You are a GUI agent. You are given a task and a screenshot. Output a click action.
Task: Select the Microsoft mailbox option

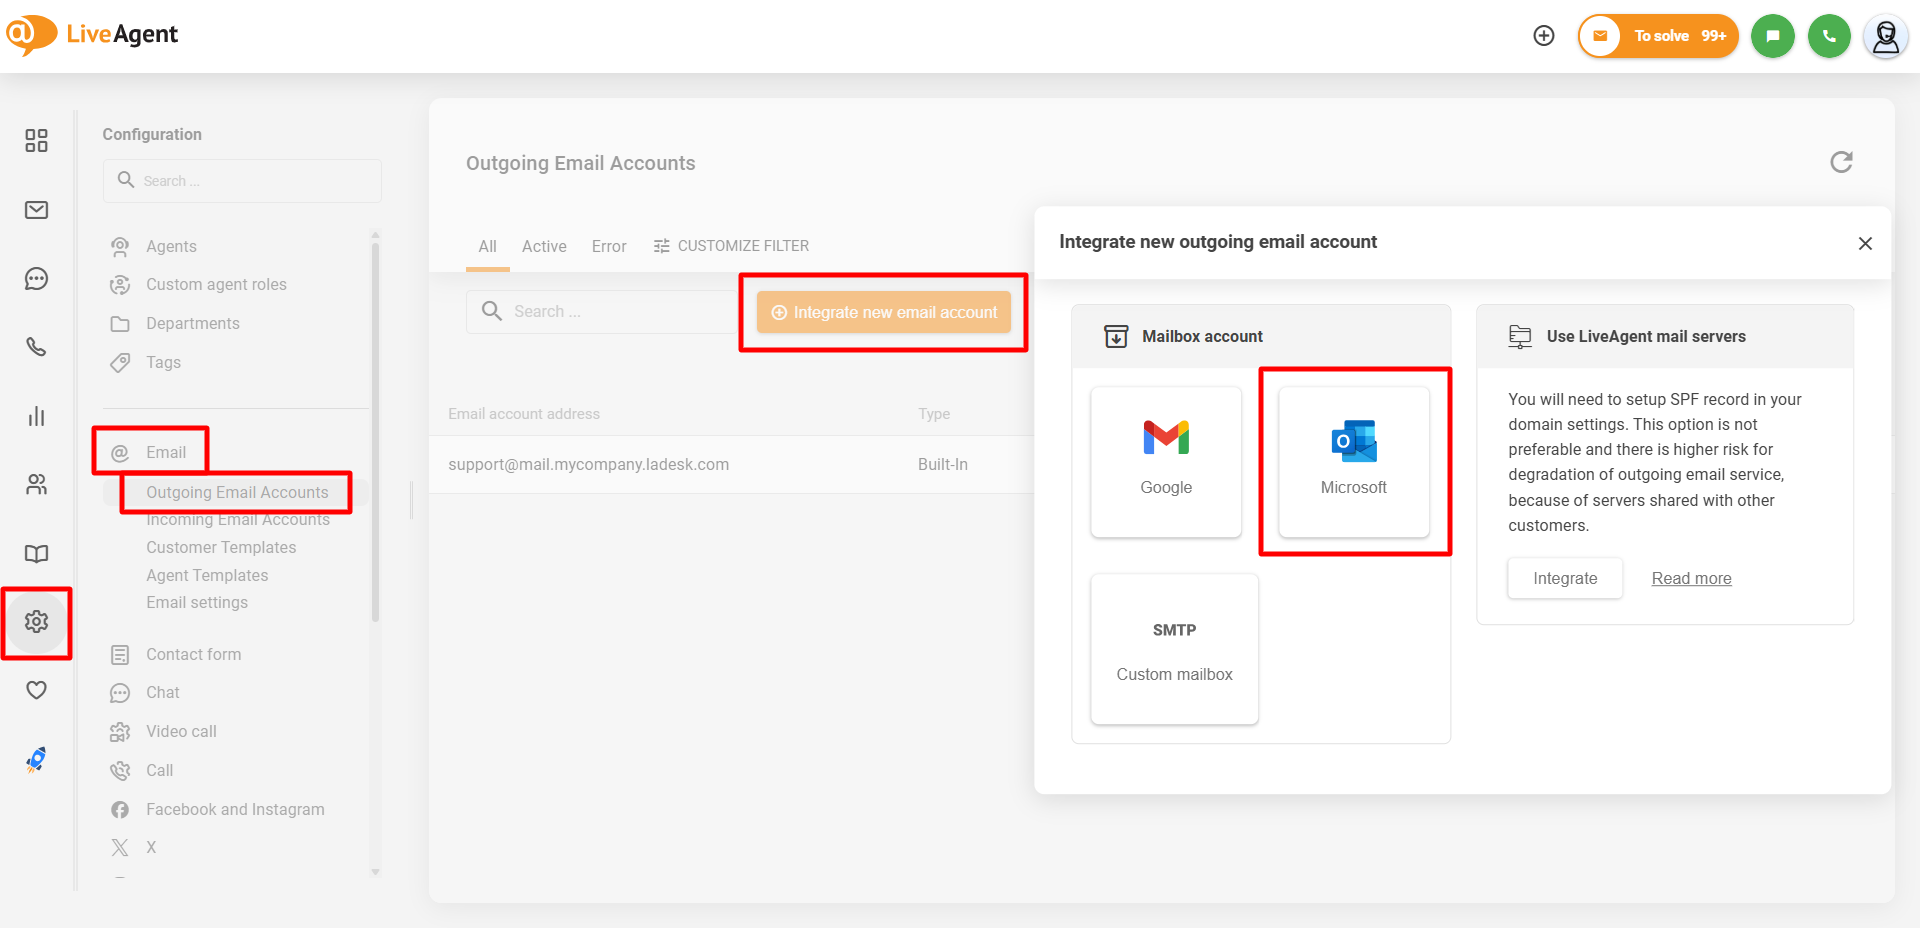point(1354,462)
